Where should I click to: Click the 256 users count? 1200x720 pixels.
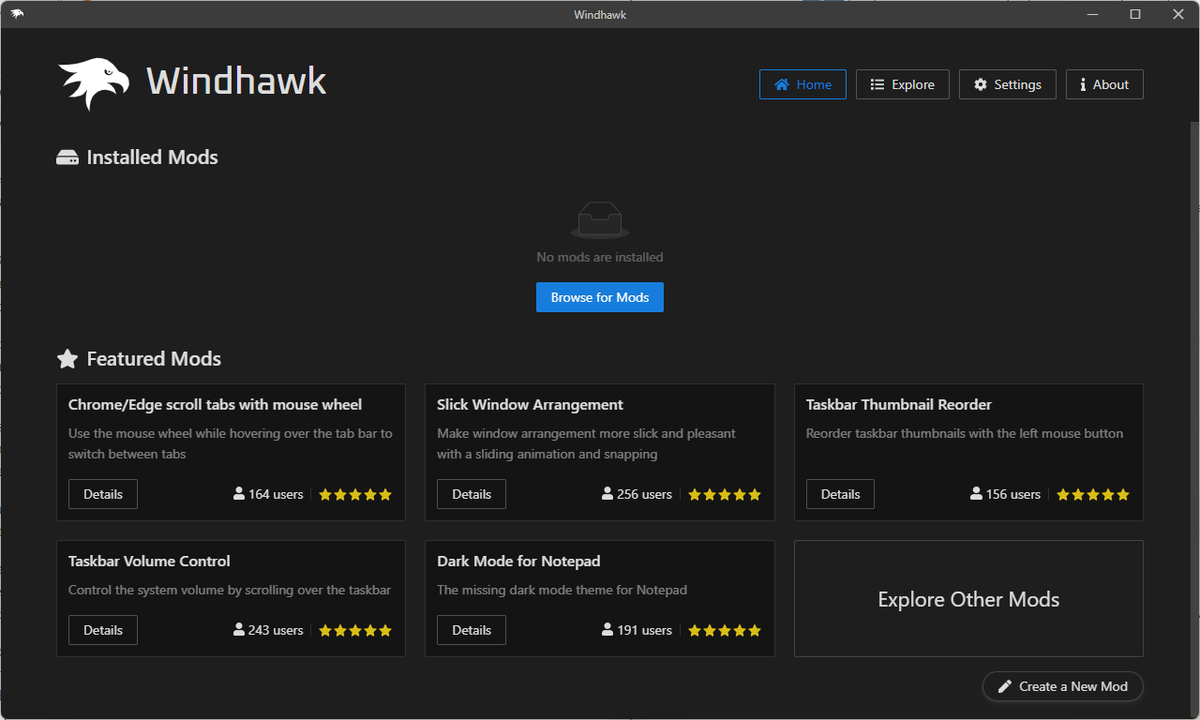(637, 494)
